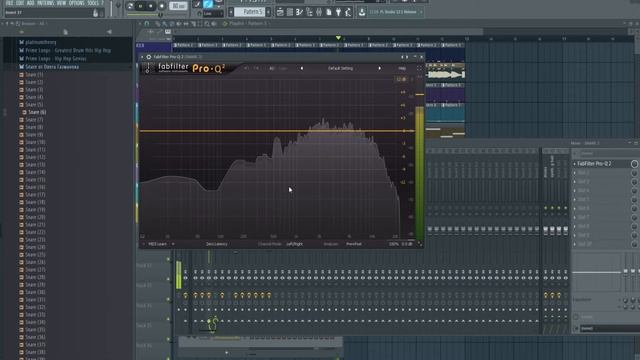Click the Zero Latency processing mode button
The width and height of the screenshot is (640, 360).
coord(217,244)
